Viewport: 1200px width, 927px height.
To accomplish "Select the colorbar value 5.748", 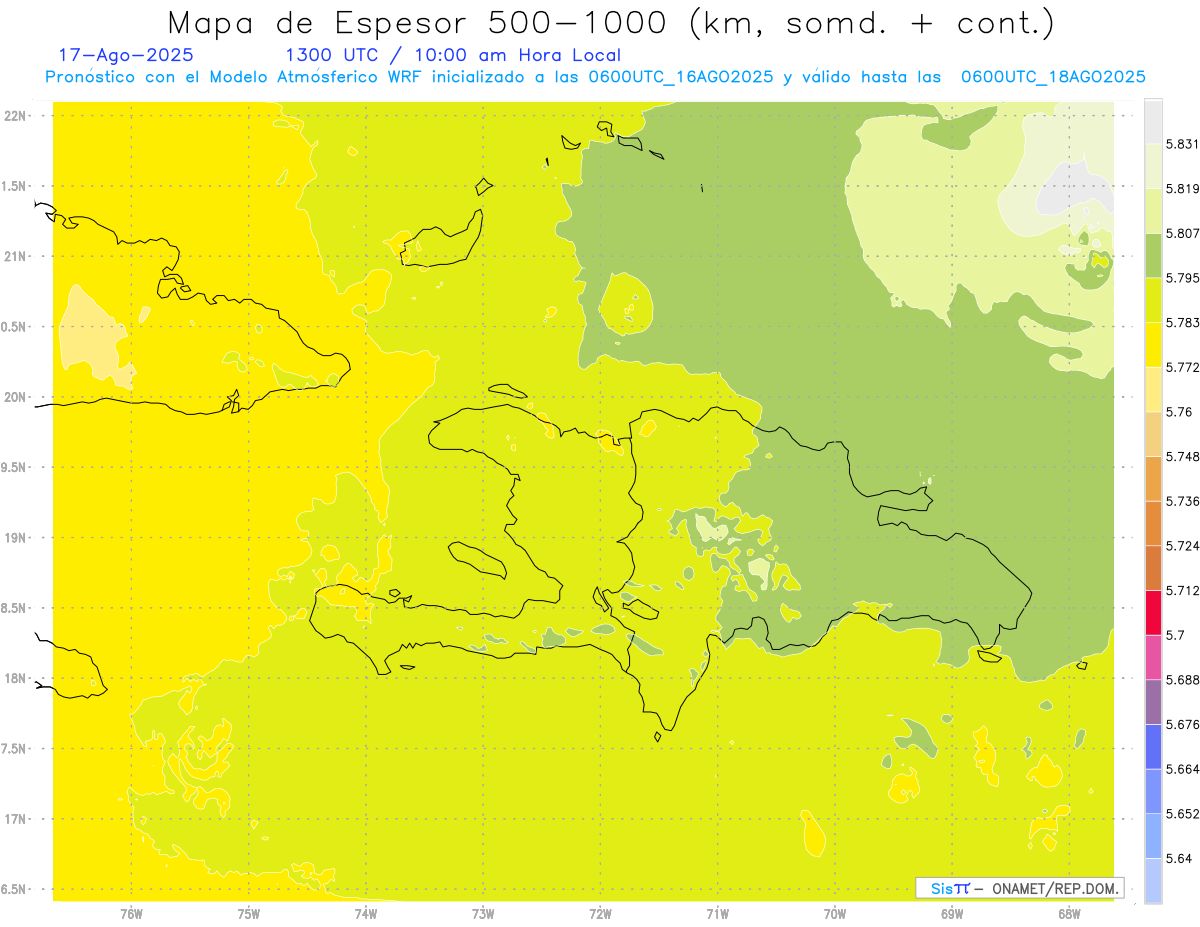I will tap(1183, 457).
